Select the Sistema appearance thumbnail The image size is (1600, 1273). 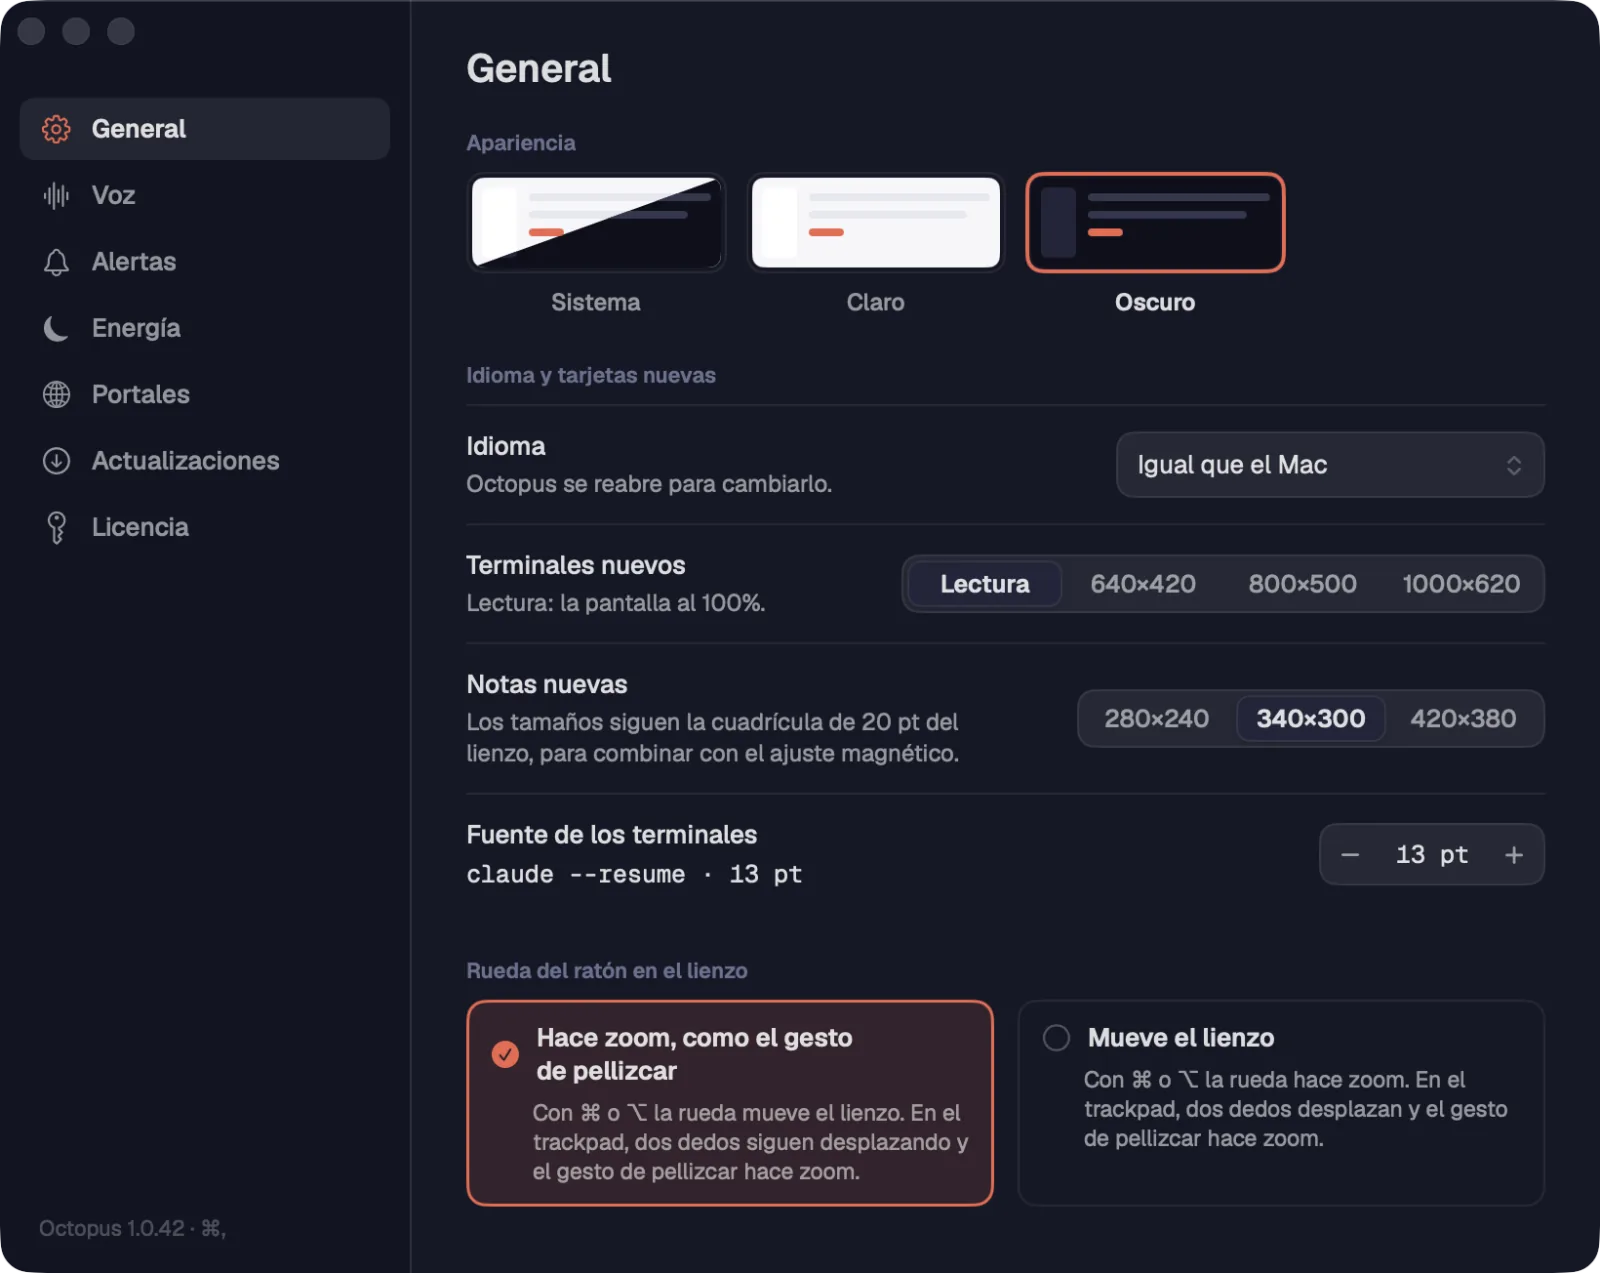point(596,223)
